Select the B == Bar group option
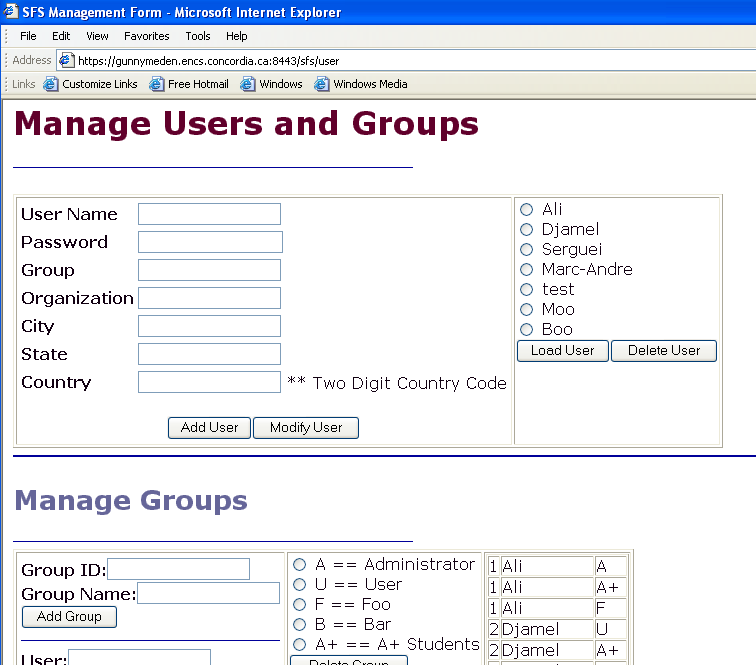Viewport: 756px width, 665px height. [299, 625]
